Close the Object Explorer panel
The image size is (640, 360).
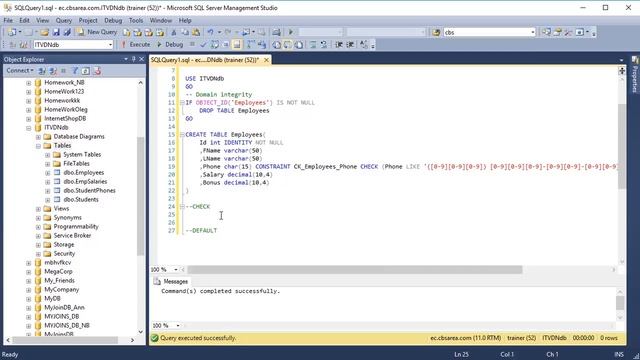point(141,59)
